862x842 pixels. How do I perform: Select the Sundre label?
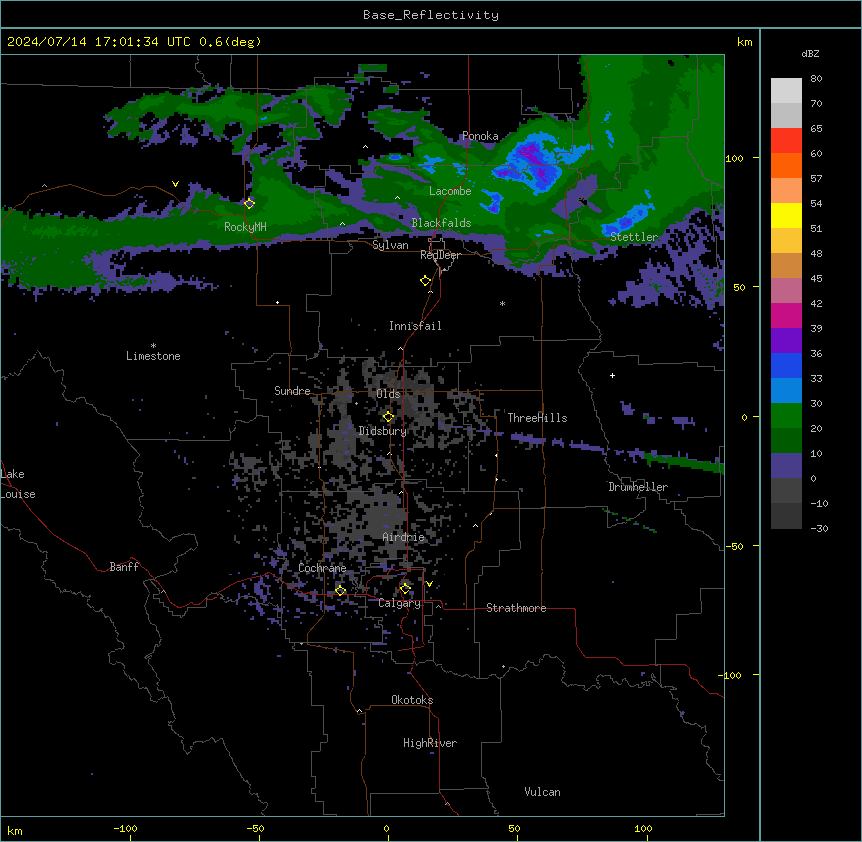[292, 391]
